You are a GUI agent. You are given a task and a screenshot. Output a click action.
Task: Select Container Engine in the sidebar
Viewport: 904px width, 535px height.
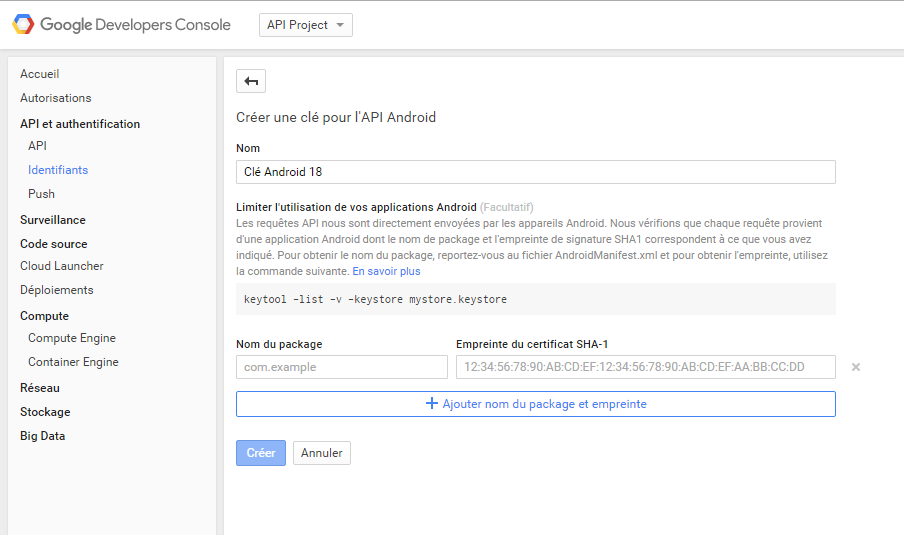pos(73,363)
